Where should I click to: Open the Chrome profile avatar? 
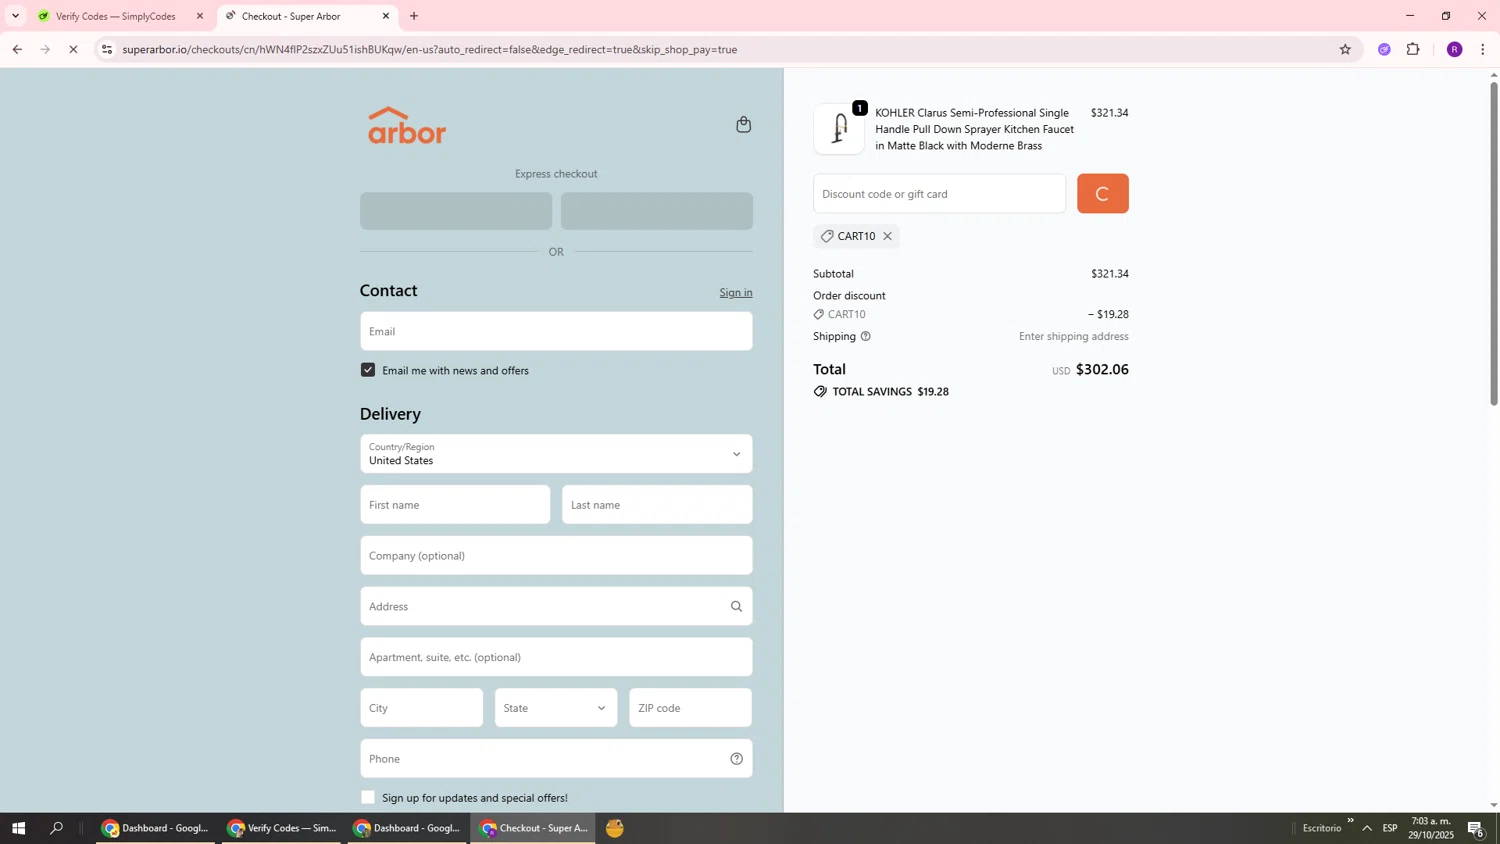tap(1454, 49)
